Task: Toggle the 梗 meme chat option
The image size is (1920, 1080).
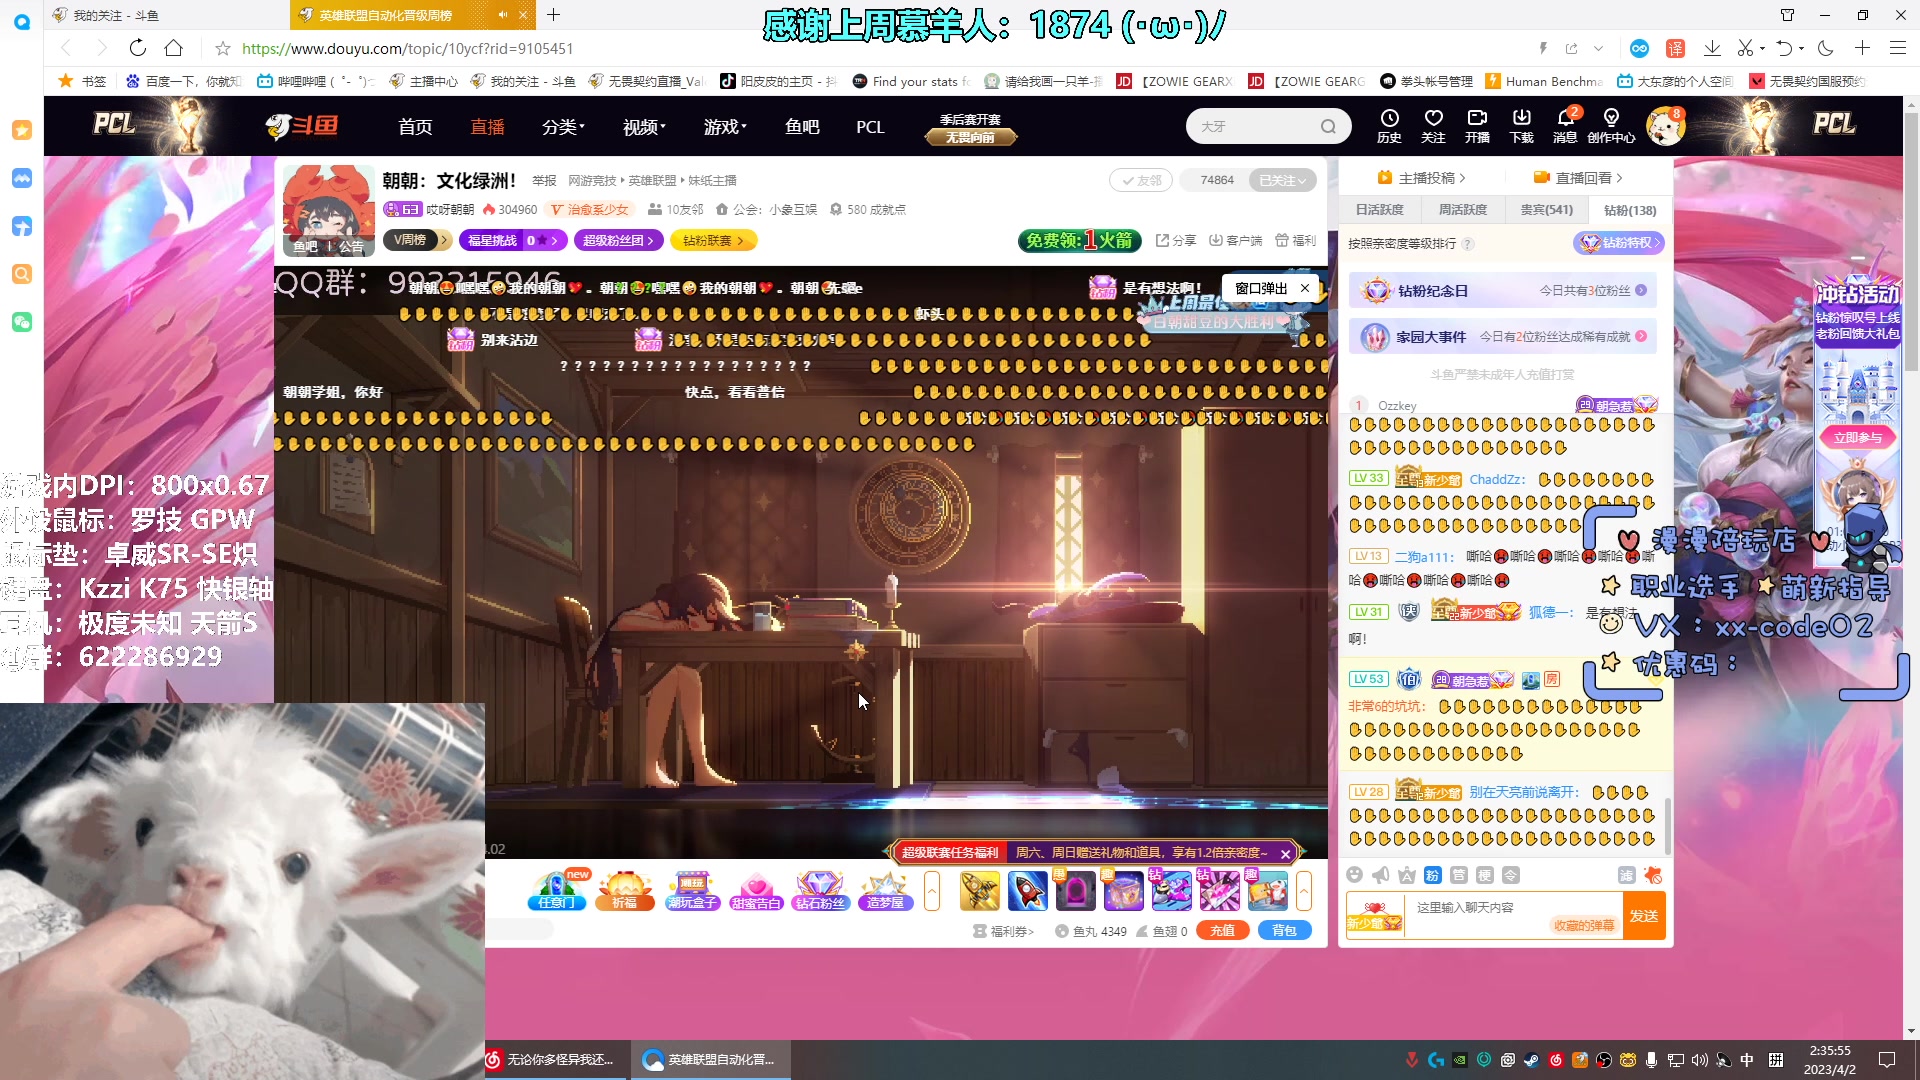Action: (x=1485, y=875)
